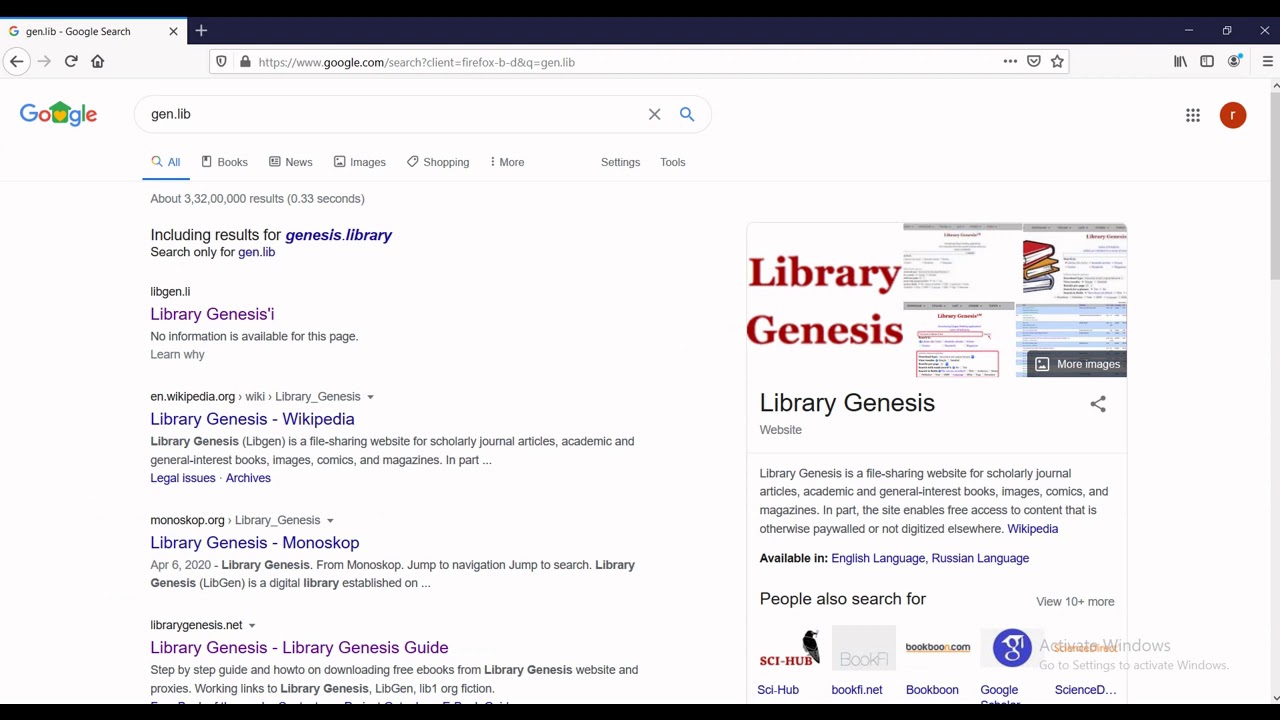
Task: Open the Library Genesis'i result
Action: [212, 314]
